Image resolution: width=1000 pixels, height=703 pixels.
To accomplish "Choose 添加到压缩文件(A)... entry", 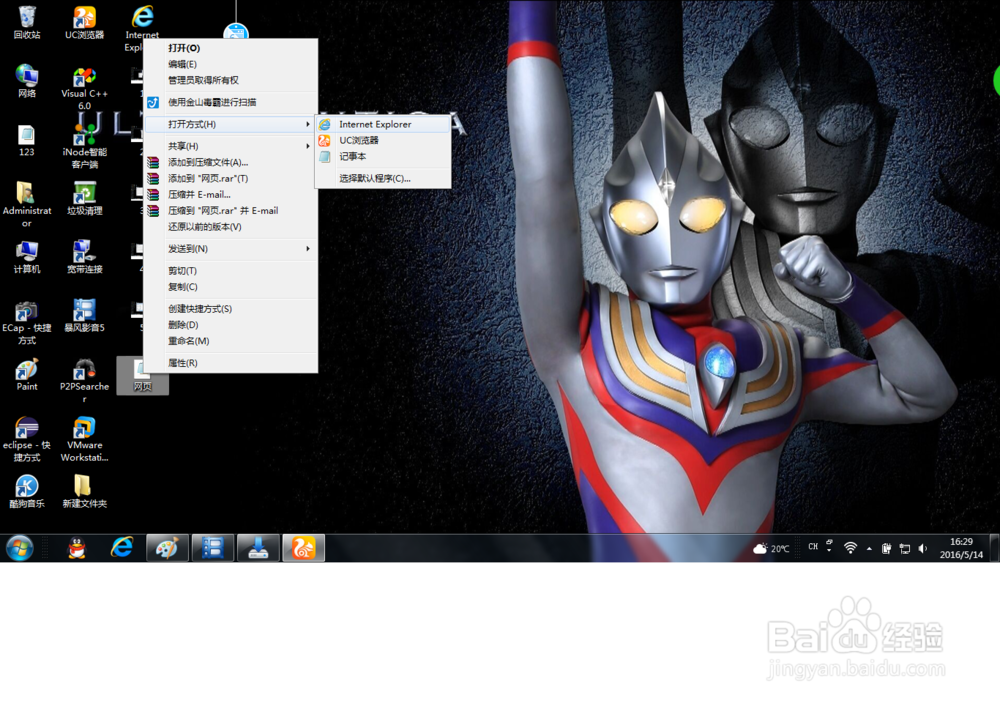I will pyautogui.click(x=231, y=162).
